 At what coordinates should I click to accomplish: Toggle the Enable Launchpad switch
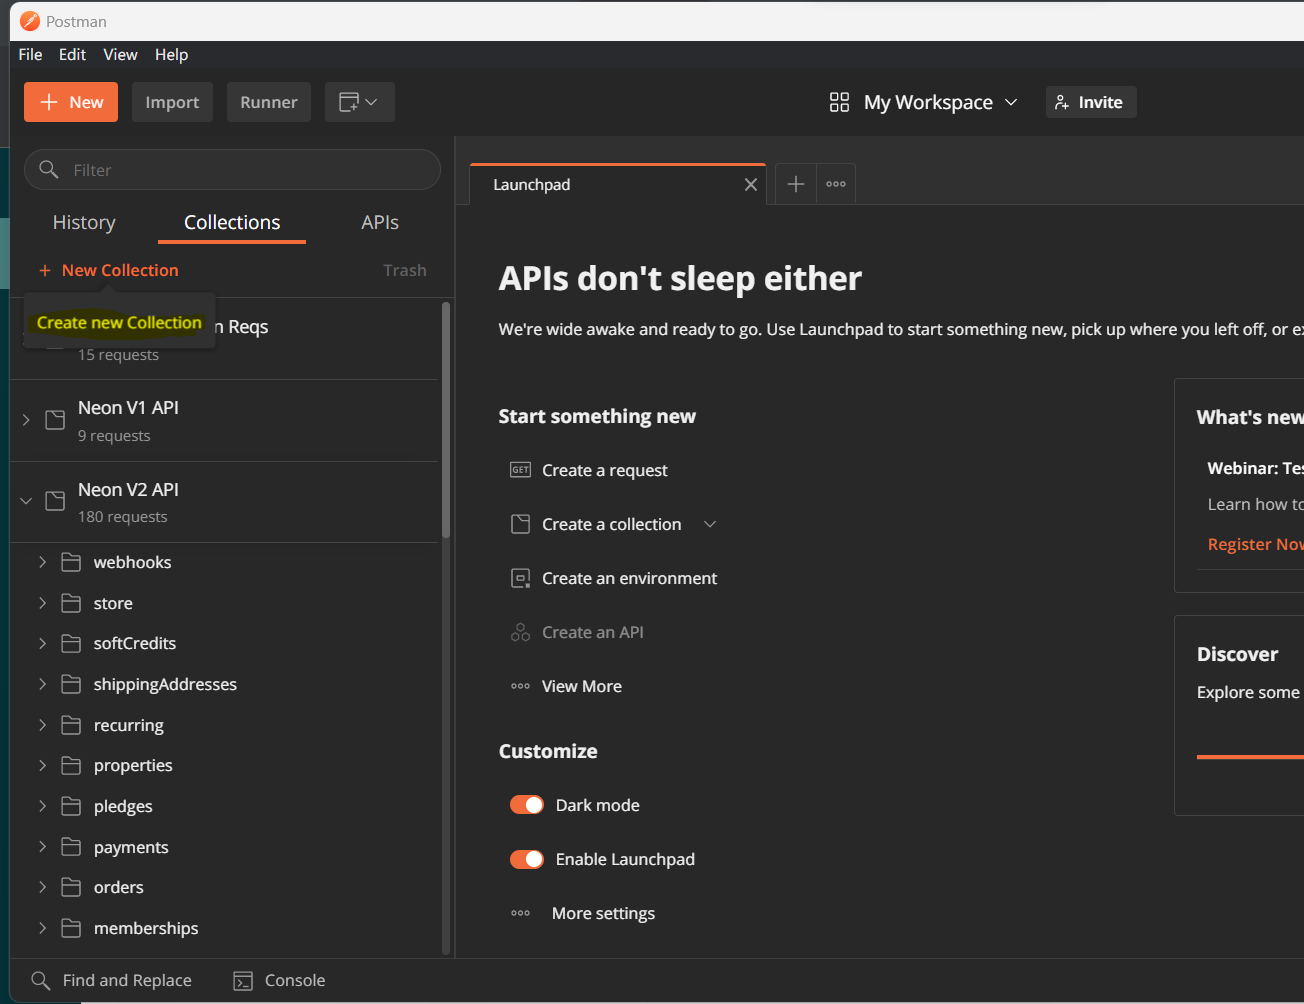pos(527,859)
